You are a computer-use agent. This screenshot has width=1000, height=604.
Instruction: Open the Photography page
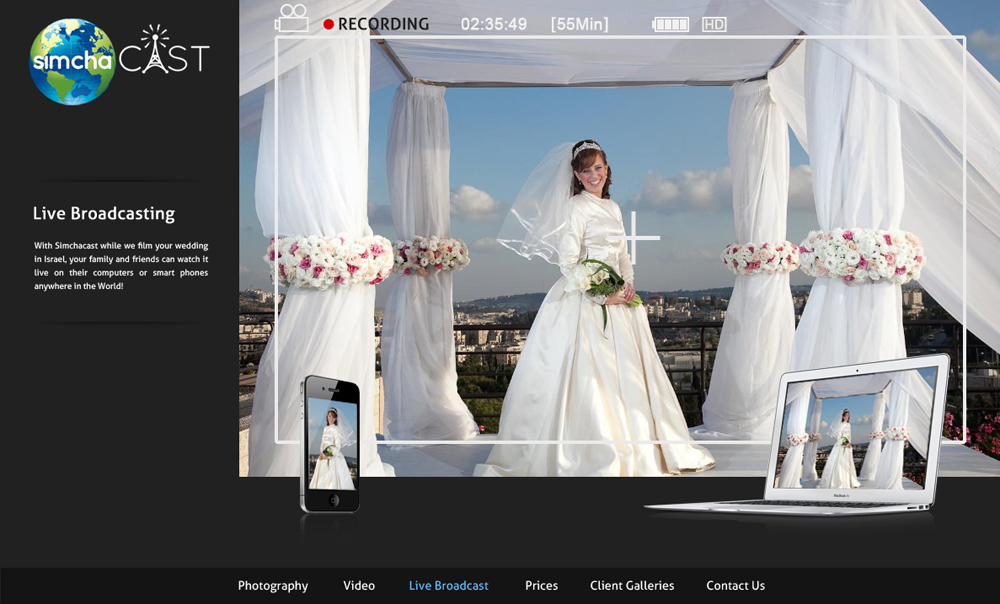tap(273, 586)
